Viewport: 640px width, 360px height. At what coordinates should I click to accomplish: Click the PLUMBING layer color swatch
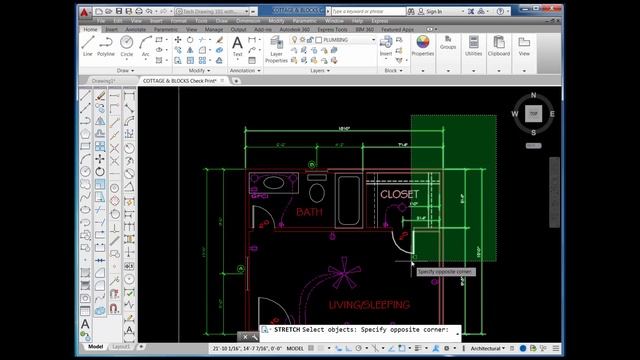coord(319,40)
